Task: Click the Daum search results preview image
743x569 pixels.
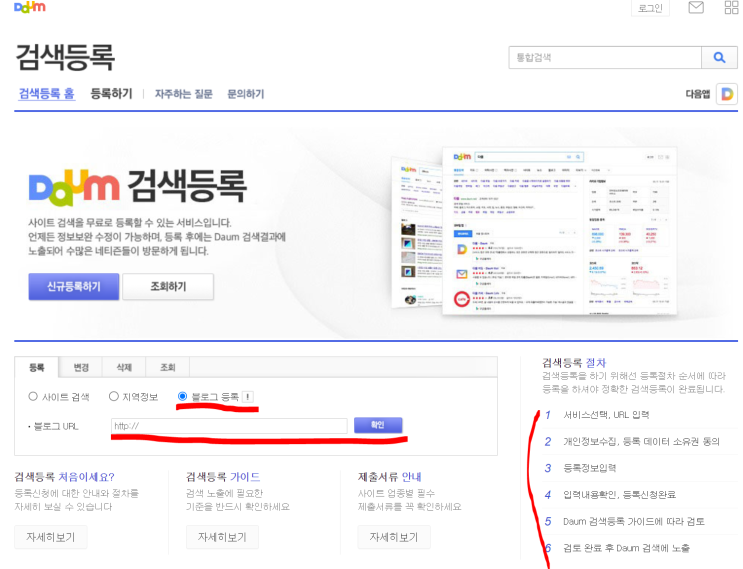Action: 534,231
